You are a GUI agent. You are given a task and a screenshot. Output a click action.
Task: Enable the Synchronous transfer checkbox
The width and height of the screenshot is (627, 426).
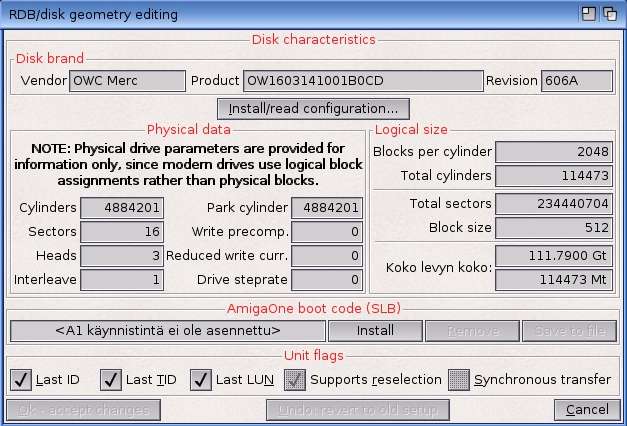(x=459, y=380)
